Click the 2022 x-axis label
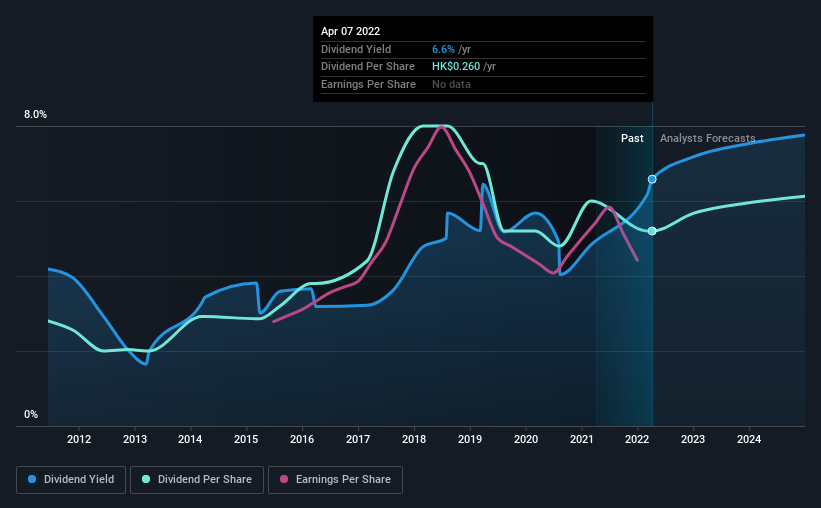 (637, 439)
